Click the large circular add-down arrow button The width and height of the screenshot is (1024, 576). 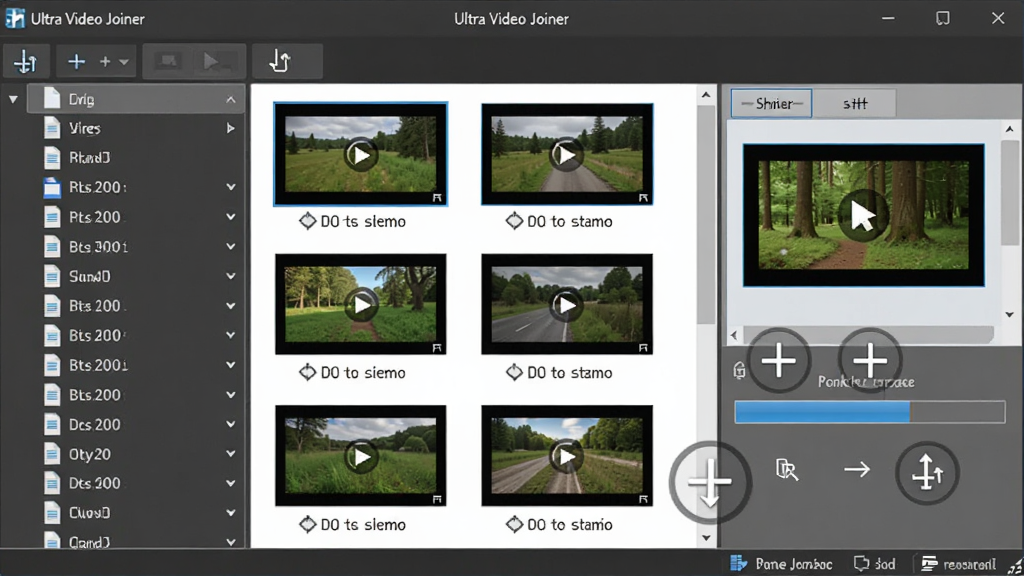coord(710,483)
